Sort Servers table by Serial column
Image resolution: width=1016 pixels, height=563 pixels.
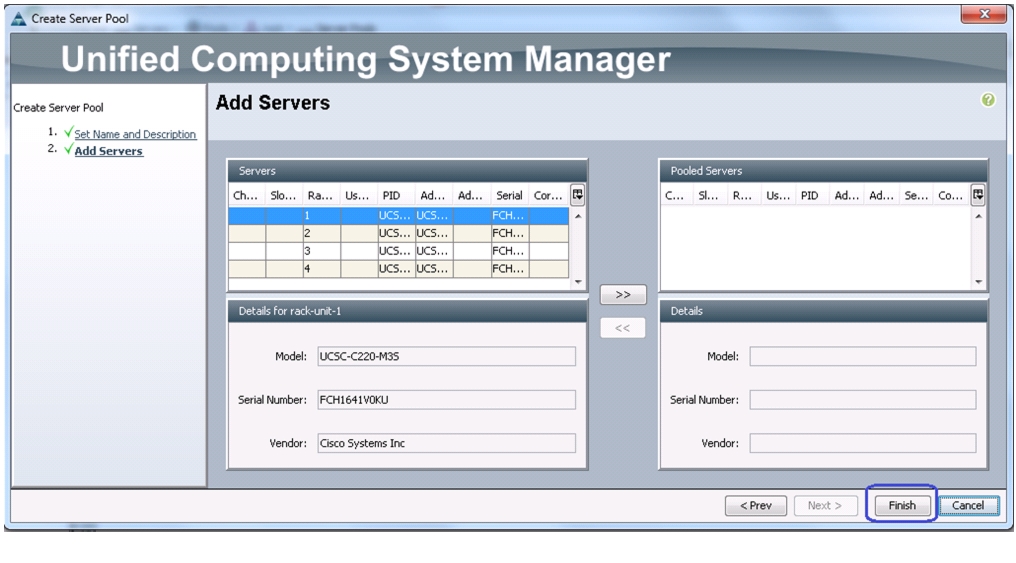click(x=509, y=195)
